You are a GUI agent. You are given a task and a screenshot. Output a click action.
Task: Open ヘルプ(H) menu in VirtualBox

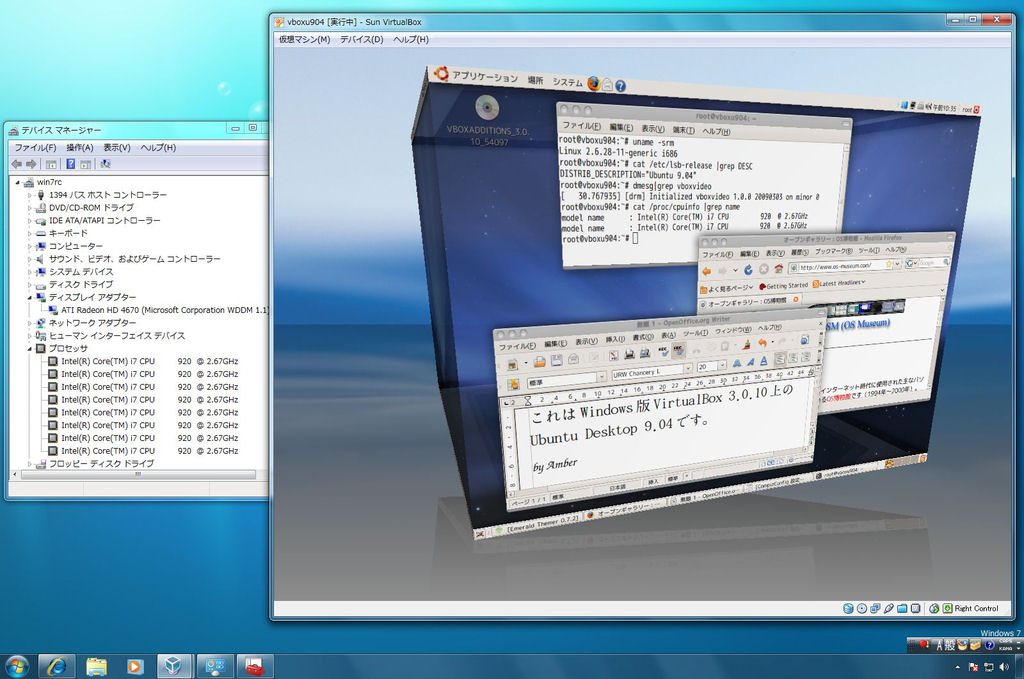pos(411,39)
